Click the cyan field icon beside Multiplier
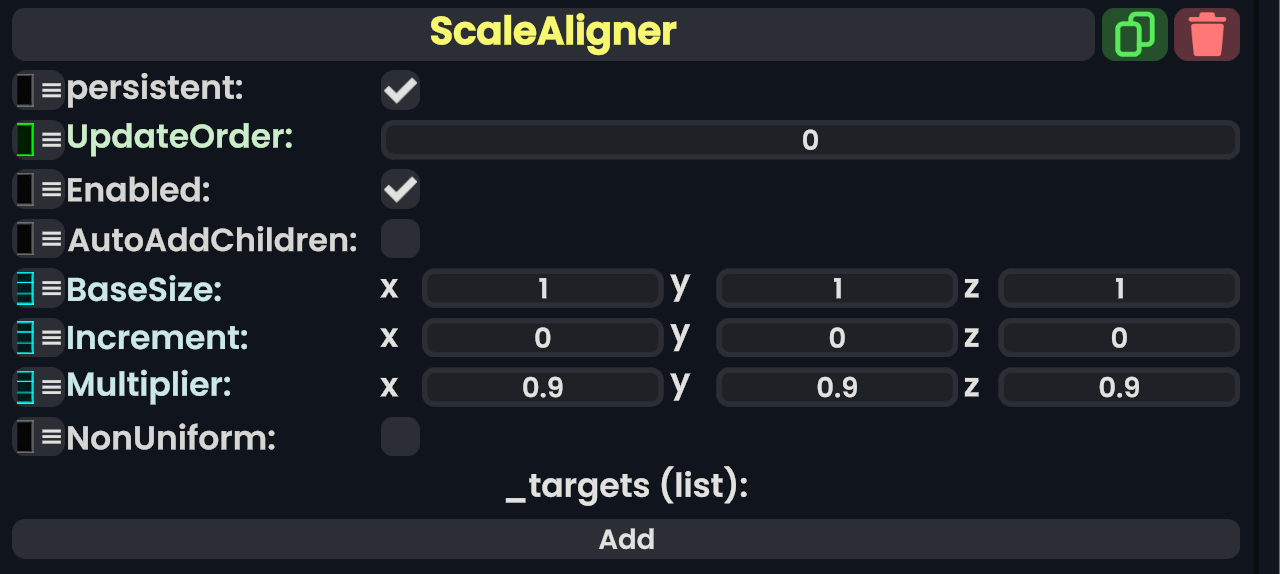The height and width of the screenshot is (574, 1280). pos(25,386)
